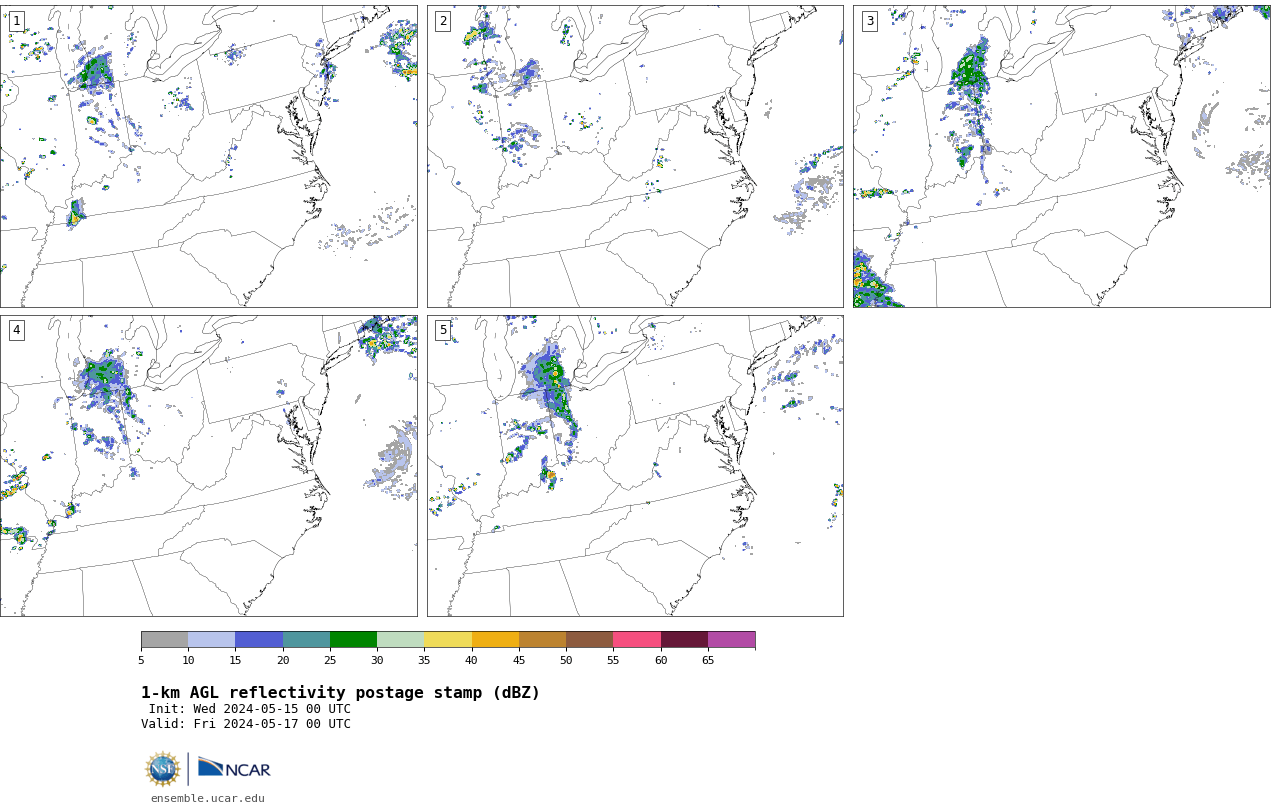Click the member label '5' box
The height and width of the screenshot is (809, 1280).
[x=443, y=330]
